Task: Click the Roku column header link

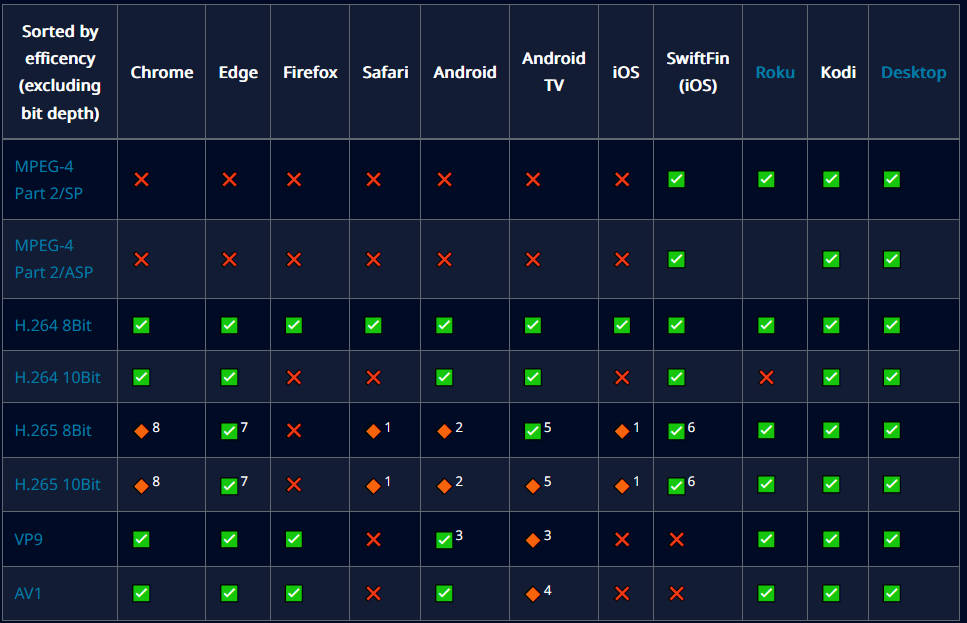Action: point(775,72)
